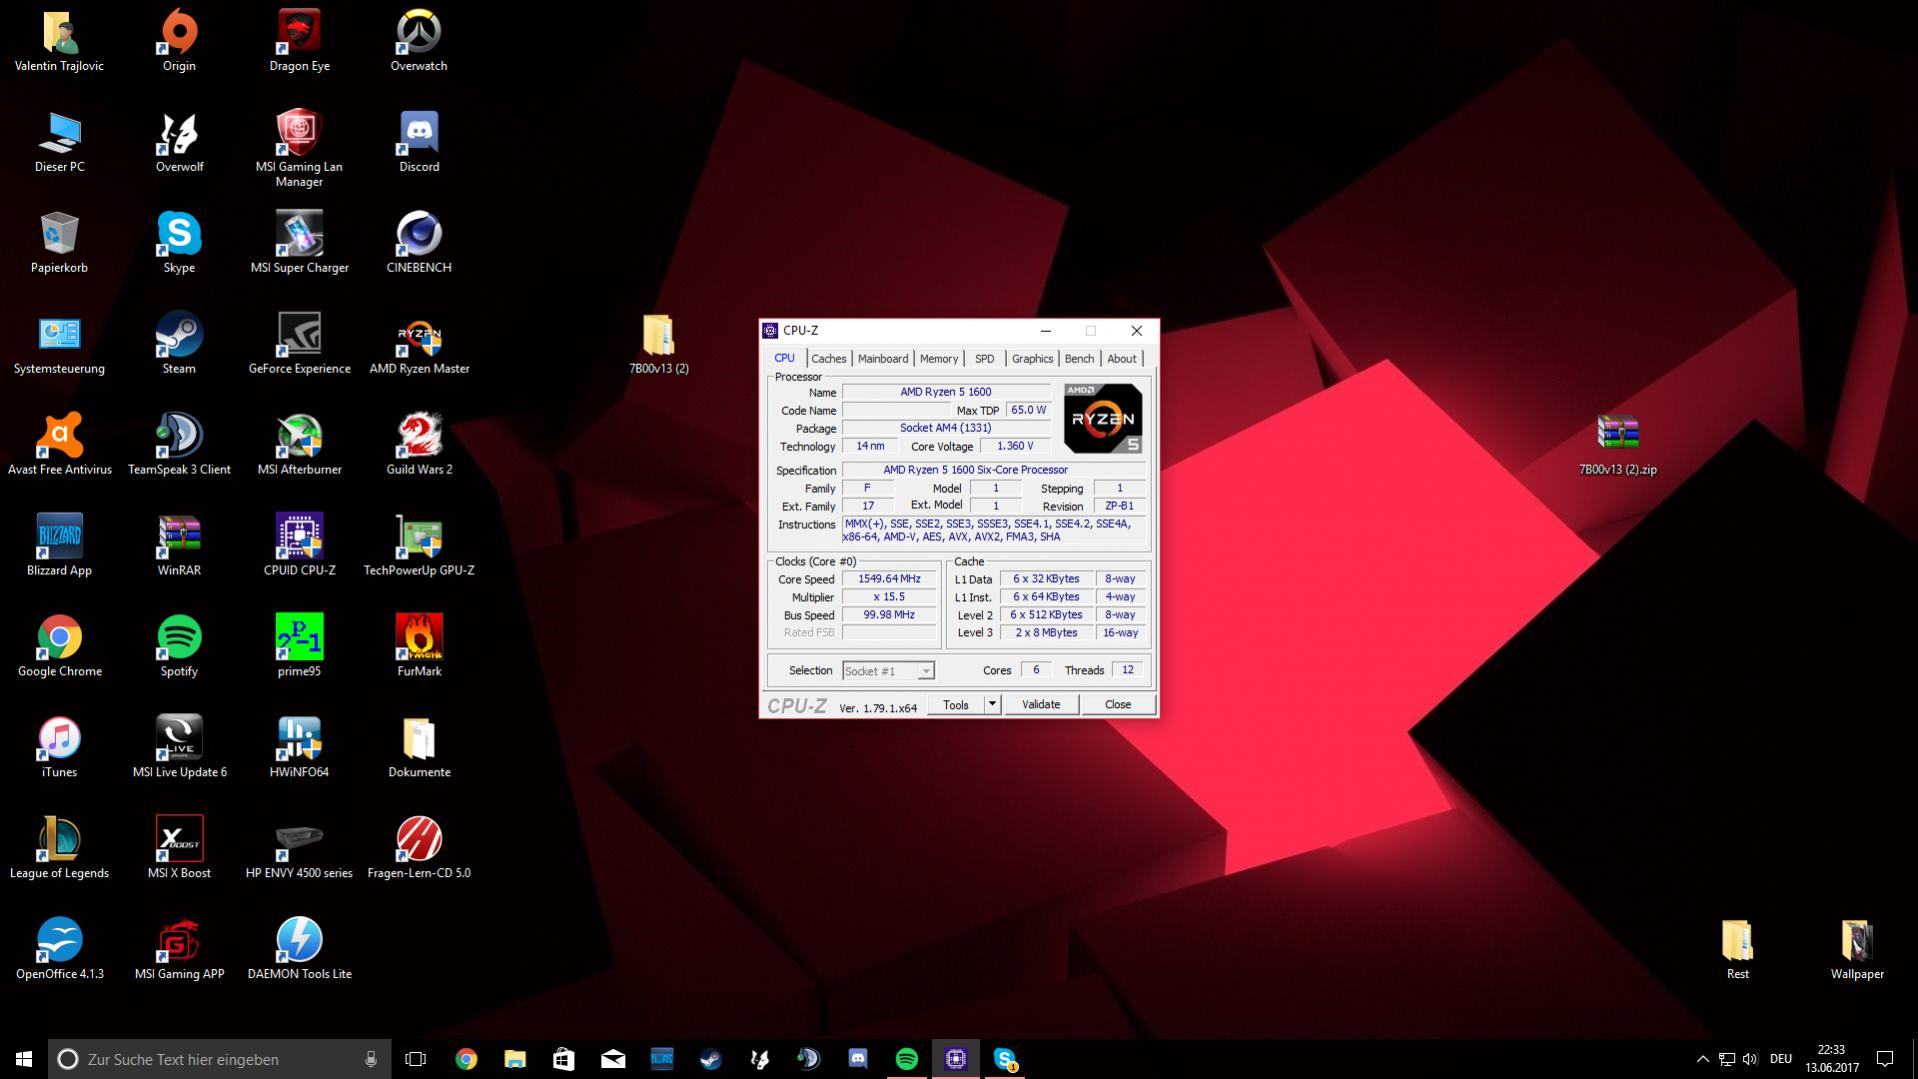This screenshot has height=1079, width=1918.
Task: Open the taskbar clock showing 22:33
Action: (1831, 1059)
